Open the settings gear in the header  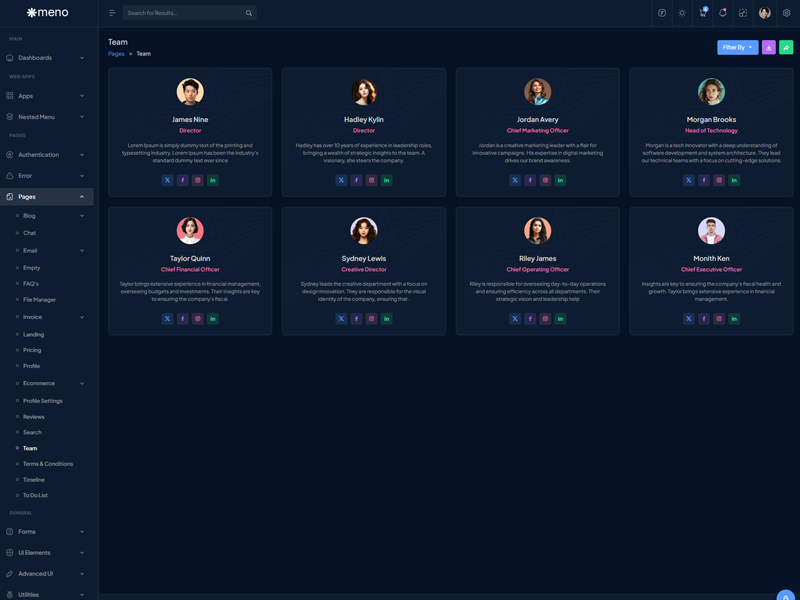786,13
